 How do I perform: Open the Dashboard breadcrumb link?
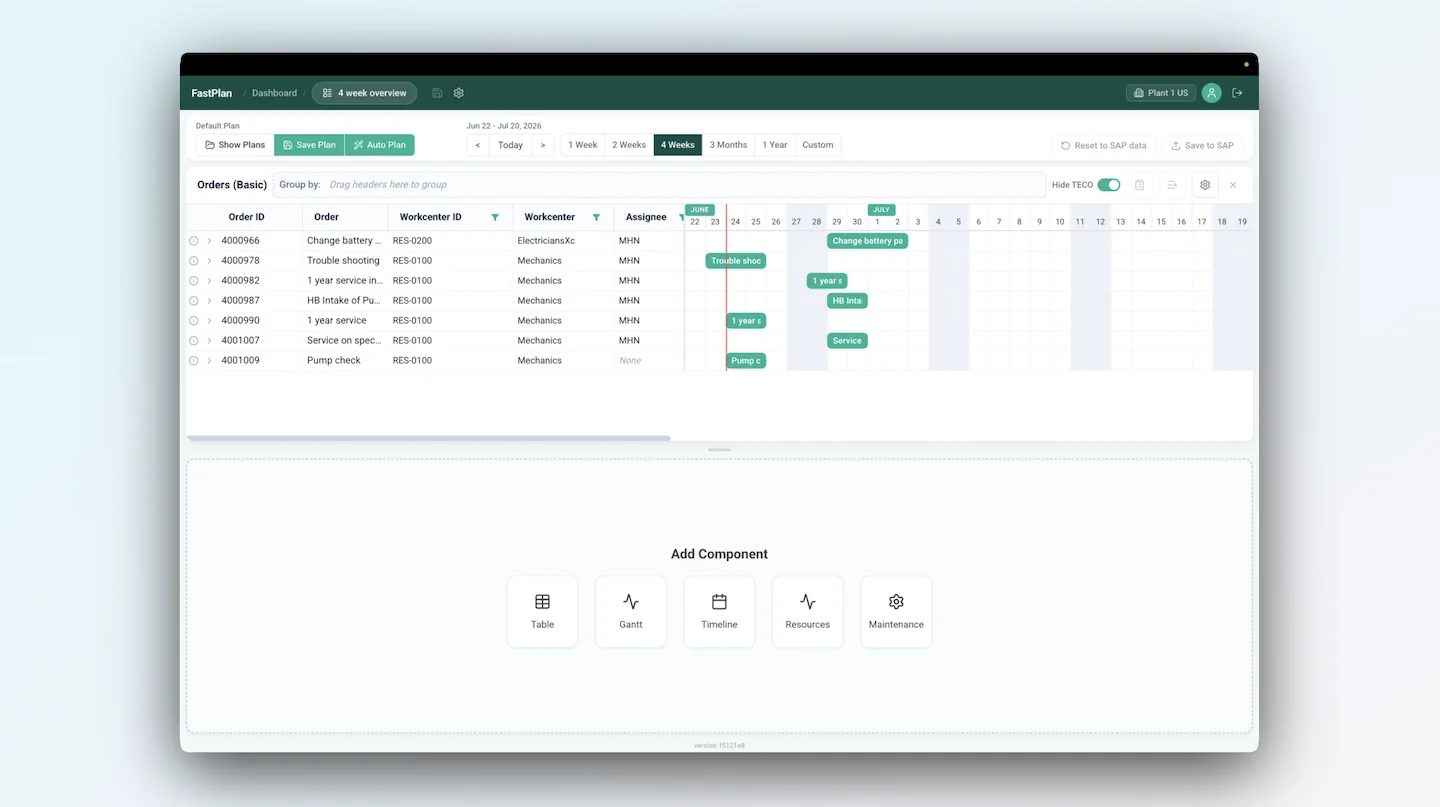tap(274, 93)
